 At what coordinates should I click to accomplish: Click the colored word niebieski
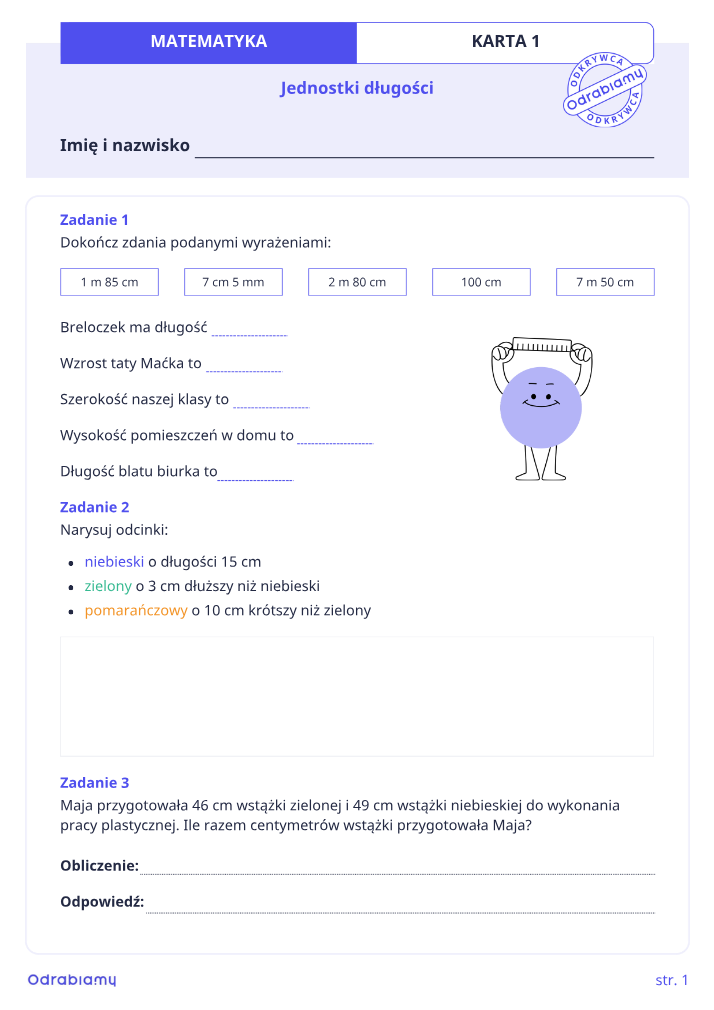(114, 562)
